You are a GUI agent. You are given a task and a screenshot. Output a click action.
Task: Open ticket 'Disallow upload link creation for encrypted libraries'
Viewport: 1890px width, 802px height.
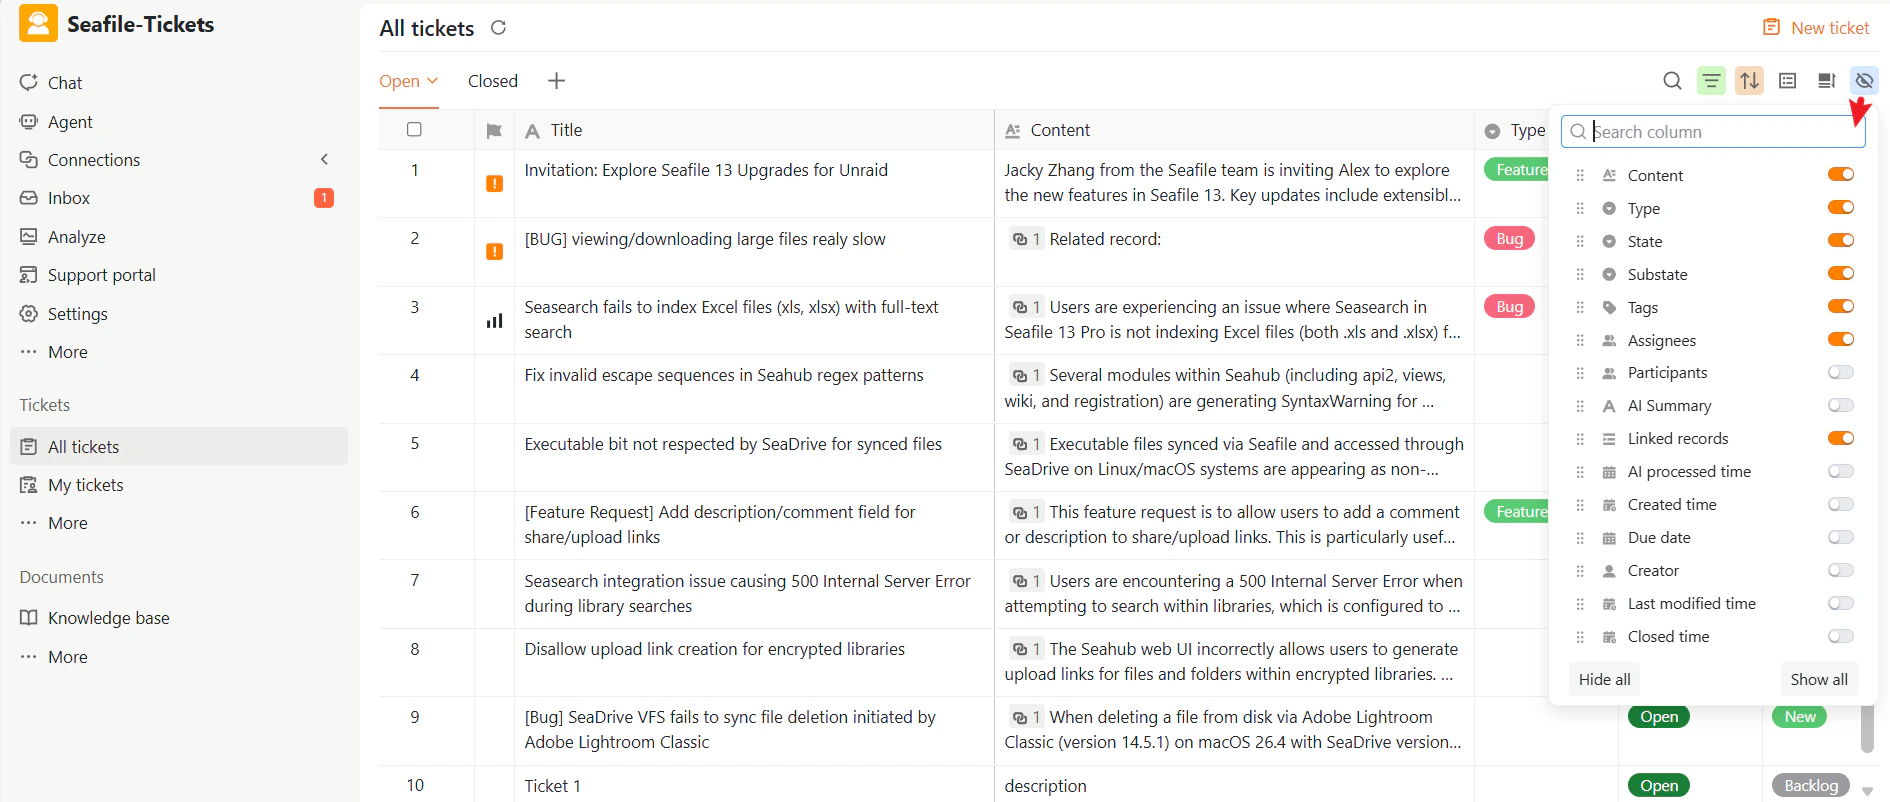pyautogui.click(x=714, y=649)
